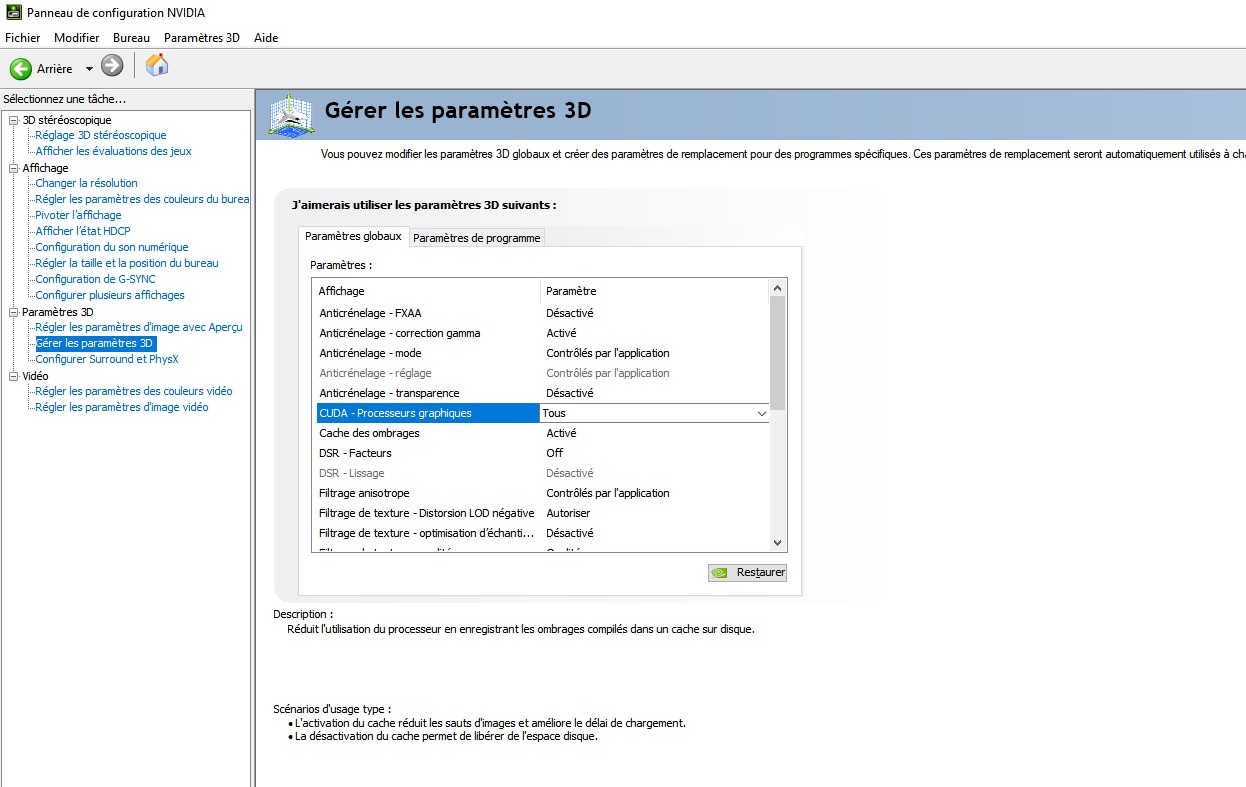The height and width of the screenshot is (787, 1246).
Task: Open Changer la résolution task
Action: pos(86,183)
